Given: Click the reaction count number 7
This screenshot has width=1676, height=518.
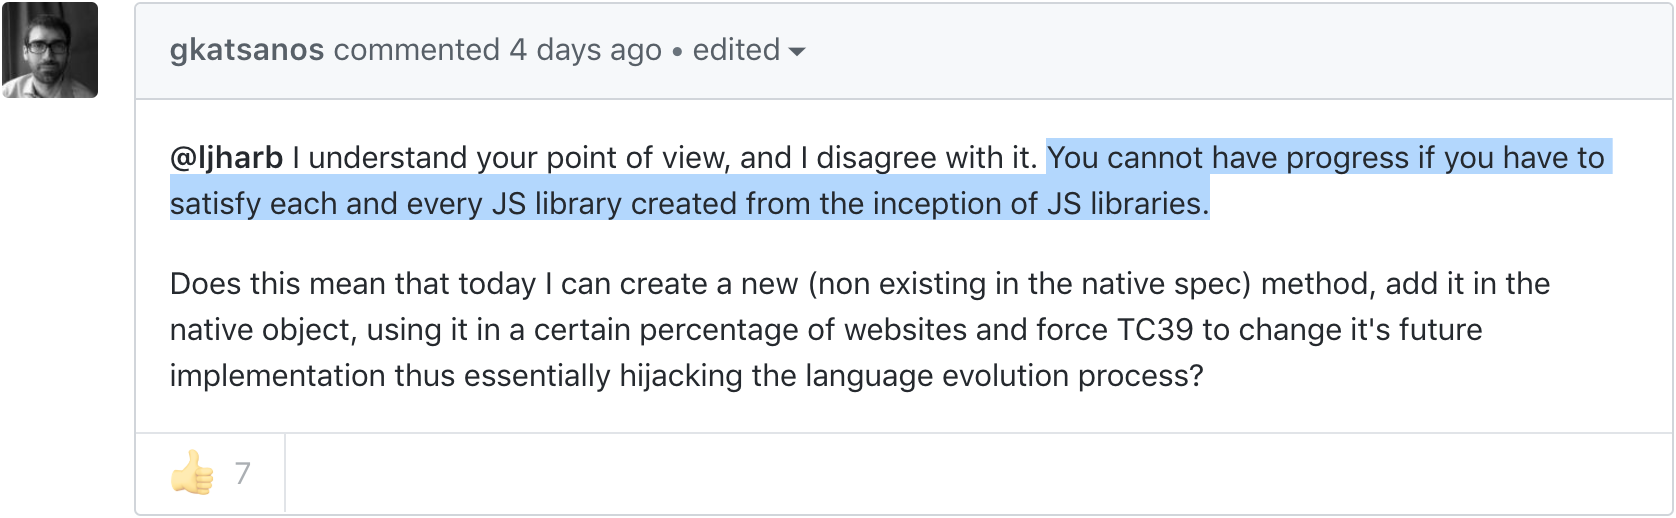Looking at the screenshot, I should tap(243, 473).
